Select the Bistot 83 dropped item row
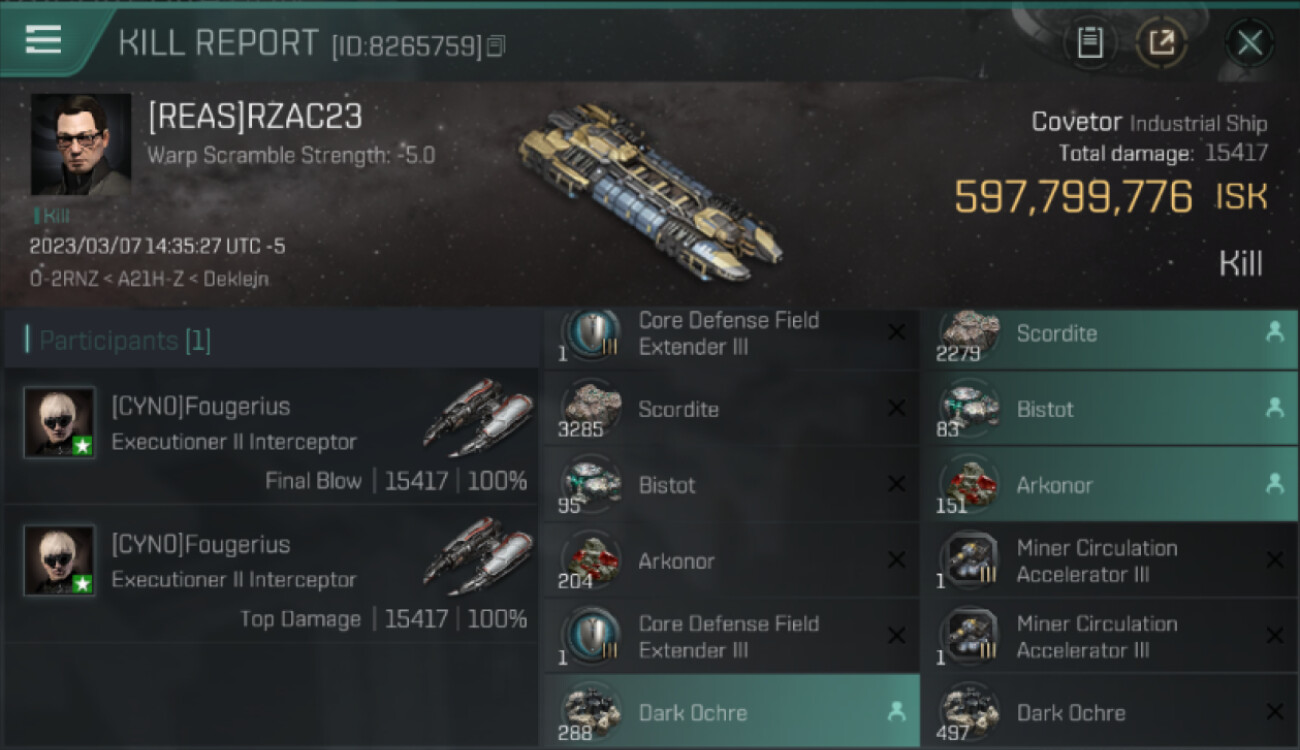1300x750 pixels. pos(1109,408)
